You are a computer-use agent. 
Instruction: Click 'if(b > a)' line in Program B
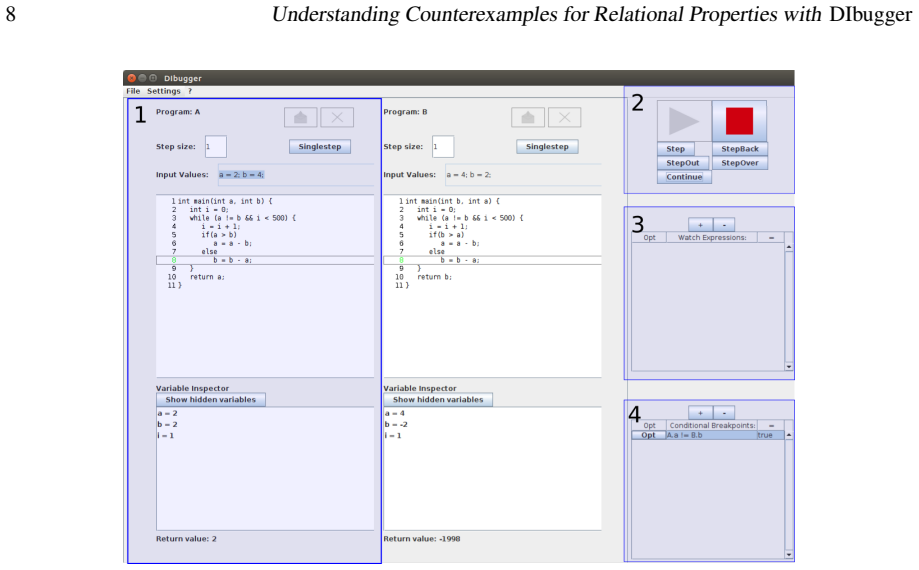pyautogui.click(x=447, y=235)
